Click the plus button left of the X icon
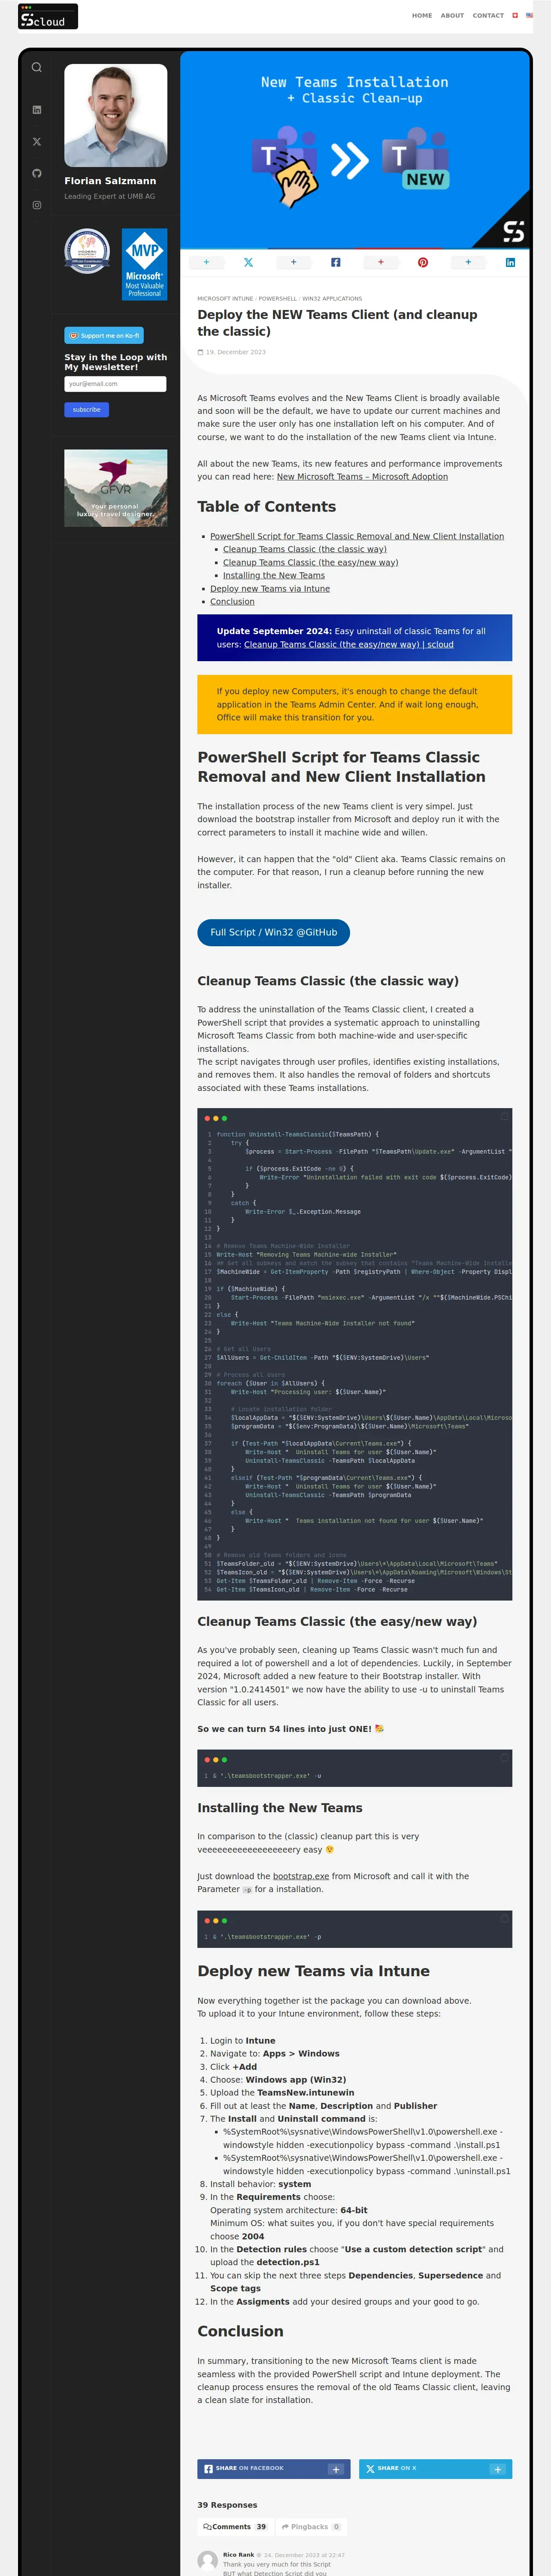The width and height of the screenshot is (551, 2576). pos(206,262)
